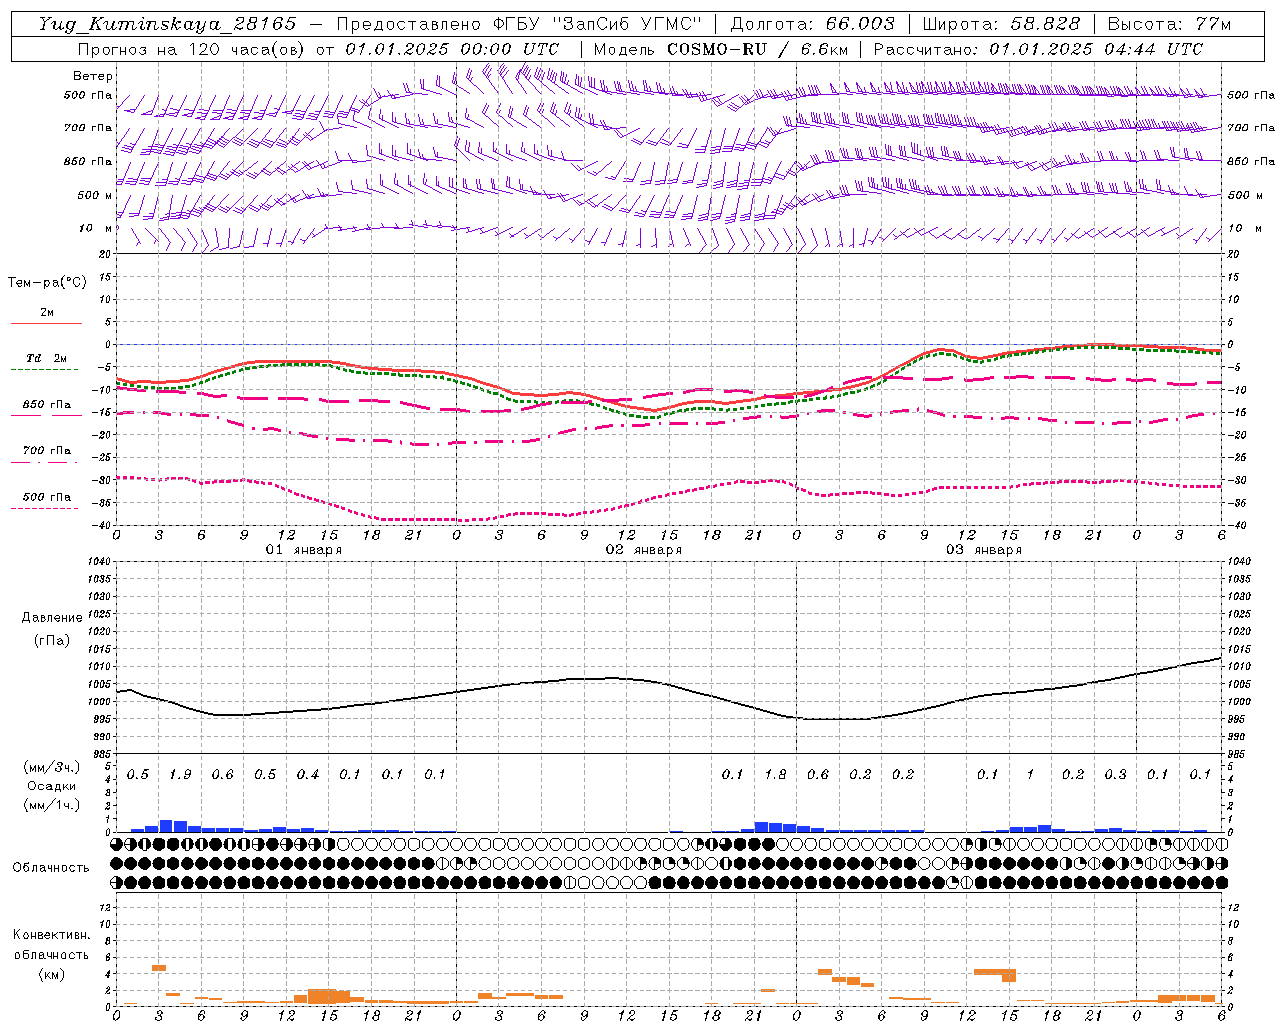
Task: Click the station title Yug_Kuminskaya_28165
Action: [168, 25]
